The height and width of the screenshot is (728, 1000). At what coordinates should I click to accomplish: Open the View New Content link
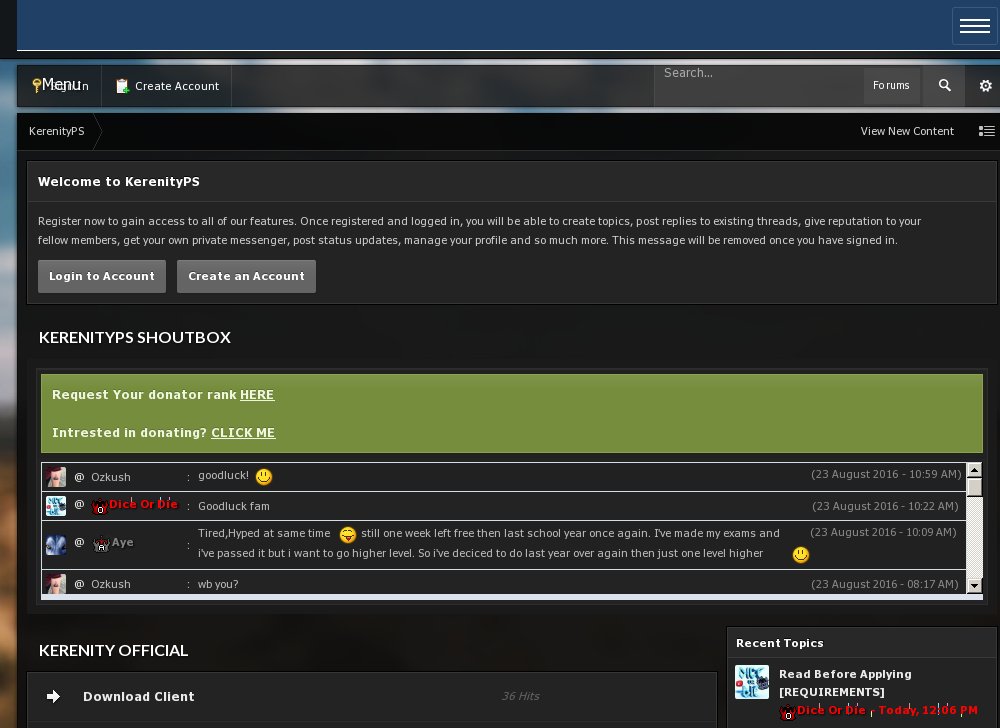(x=907, y=131)
